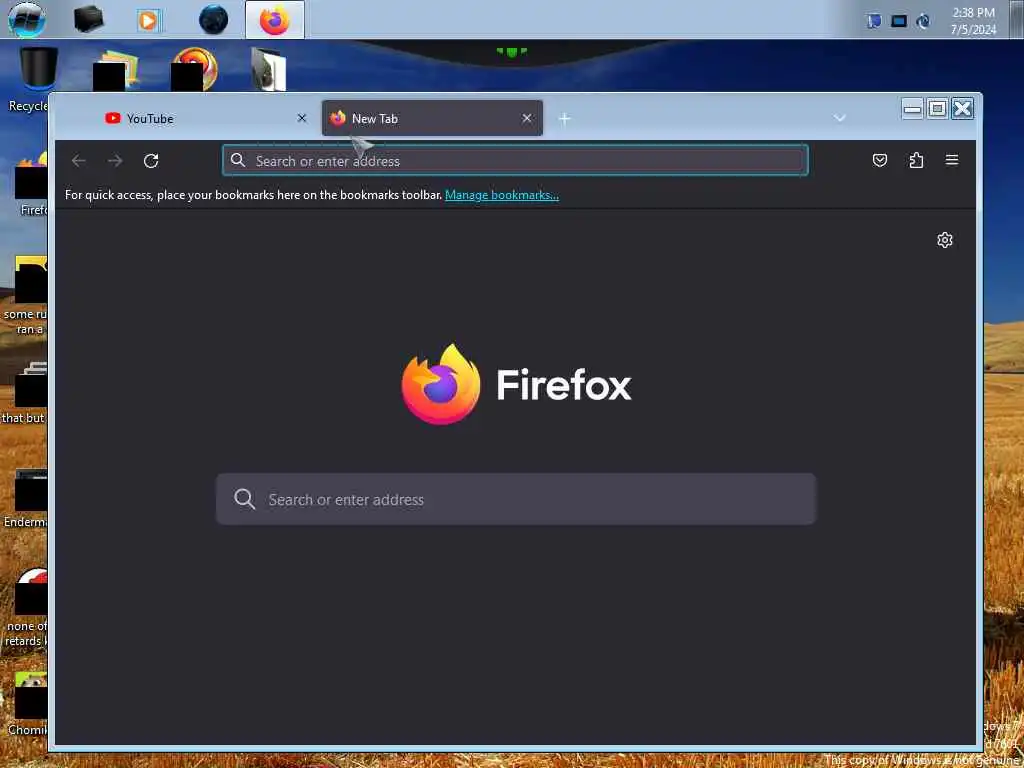
Task: Open the Windows Start orb
Action: pyautogui.click(x=27, y=19)
